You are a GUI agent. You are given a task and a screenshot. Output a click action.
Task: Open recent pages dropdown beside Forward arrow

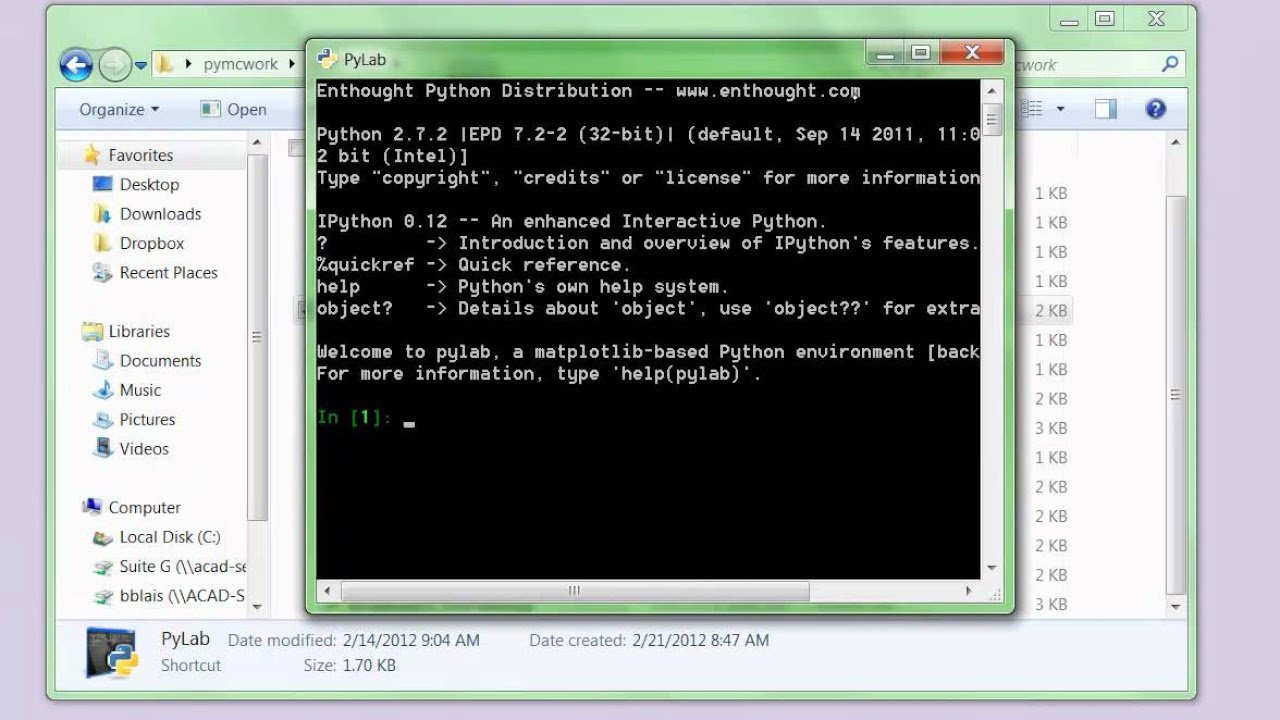pos(141,66)
